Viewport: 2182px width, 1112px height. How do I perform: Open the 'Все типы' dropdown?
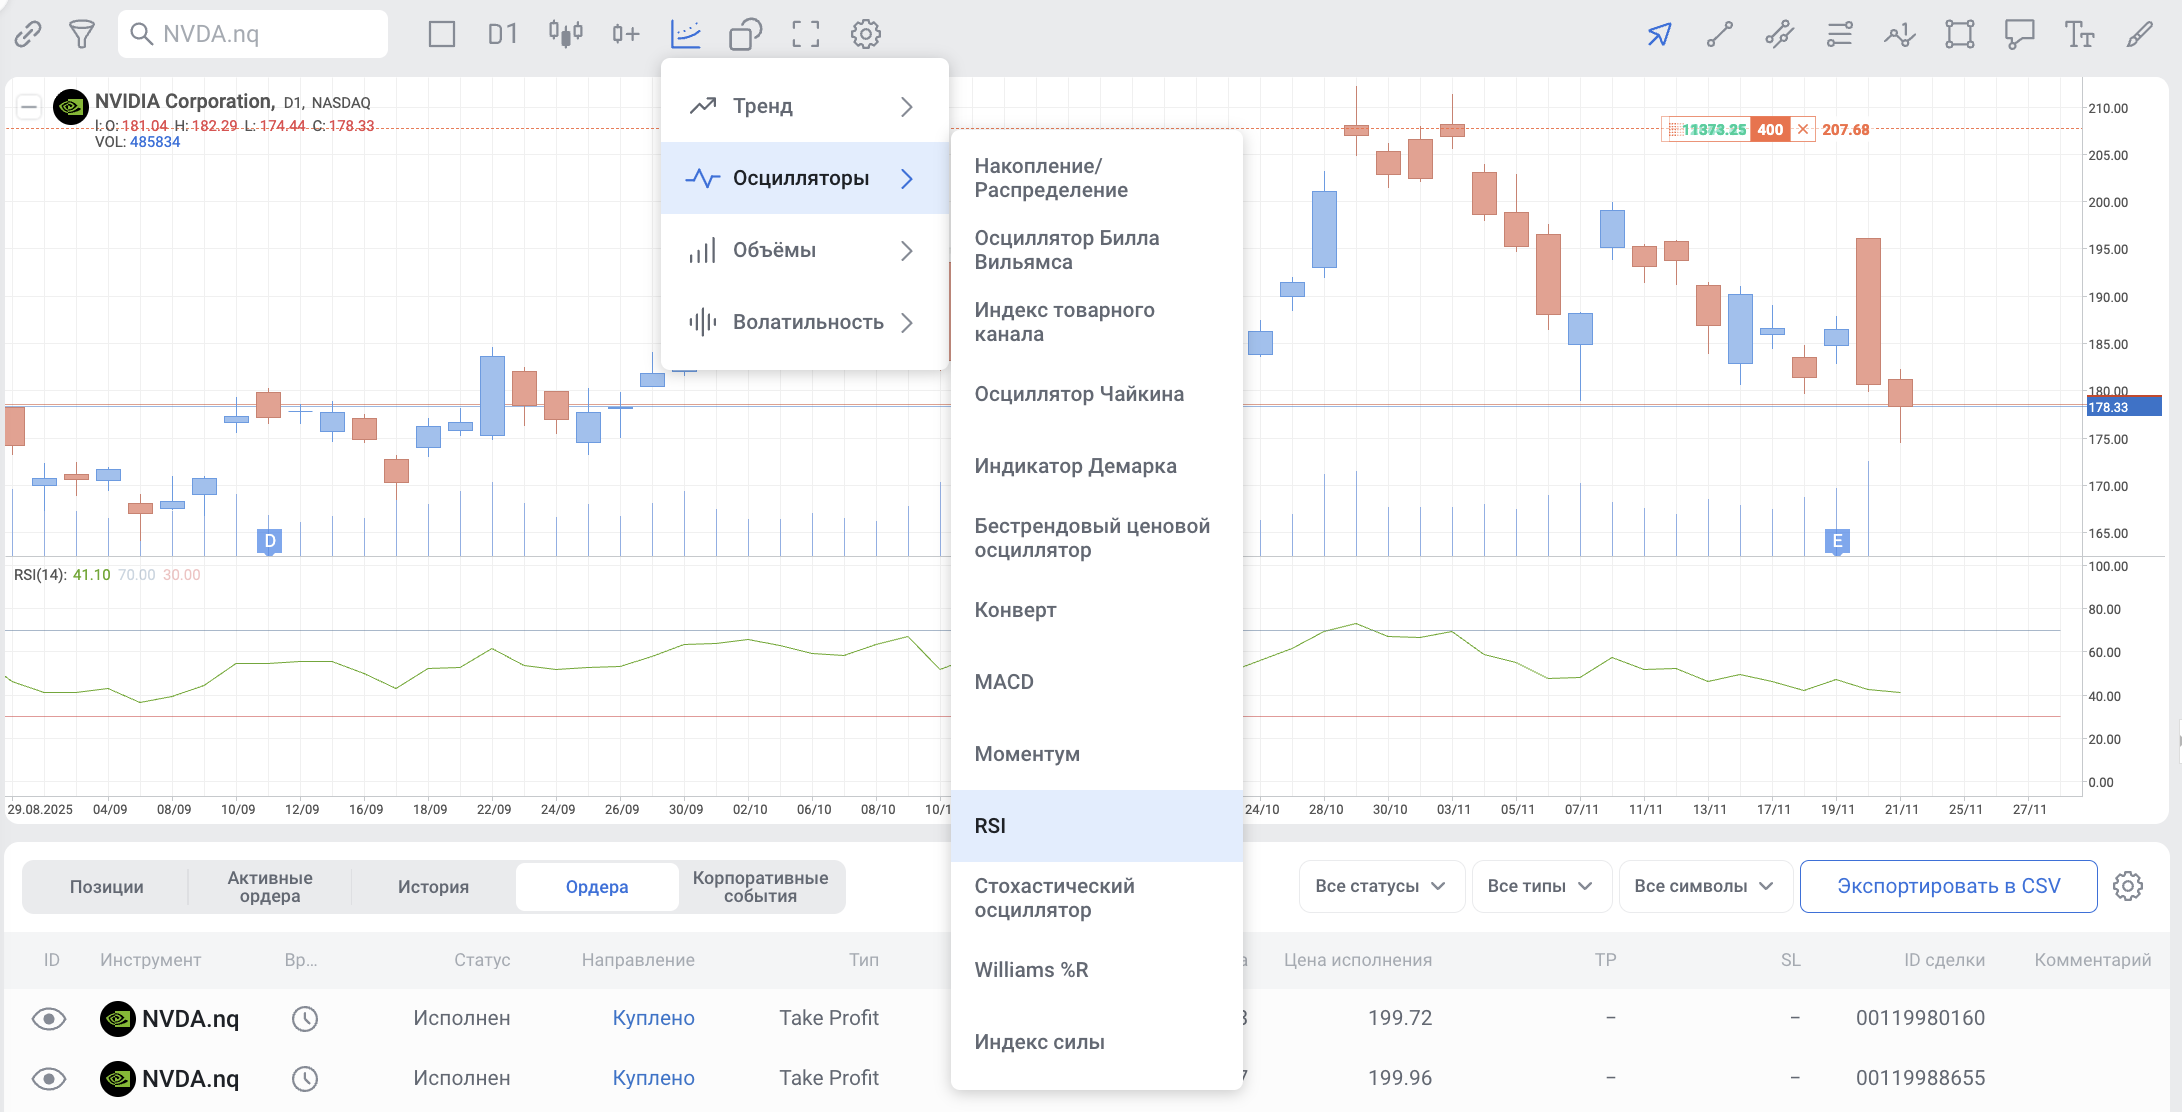[x=1540, y=886]
